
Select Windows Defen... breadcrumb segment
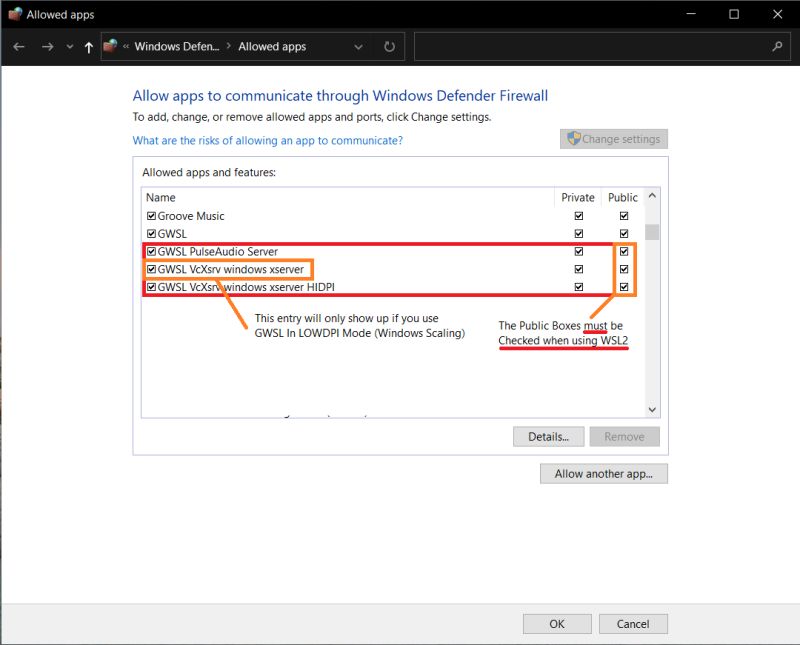pos(177,46)
